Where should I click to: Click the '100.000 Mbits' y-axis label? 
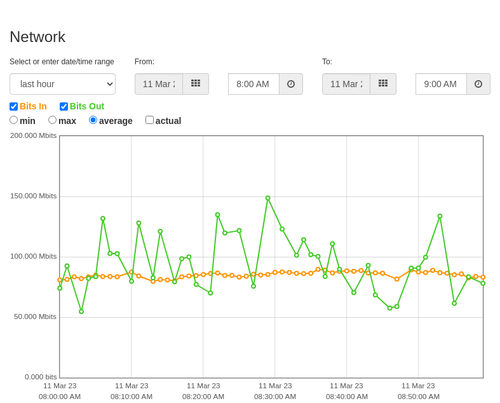coord(33,256)
